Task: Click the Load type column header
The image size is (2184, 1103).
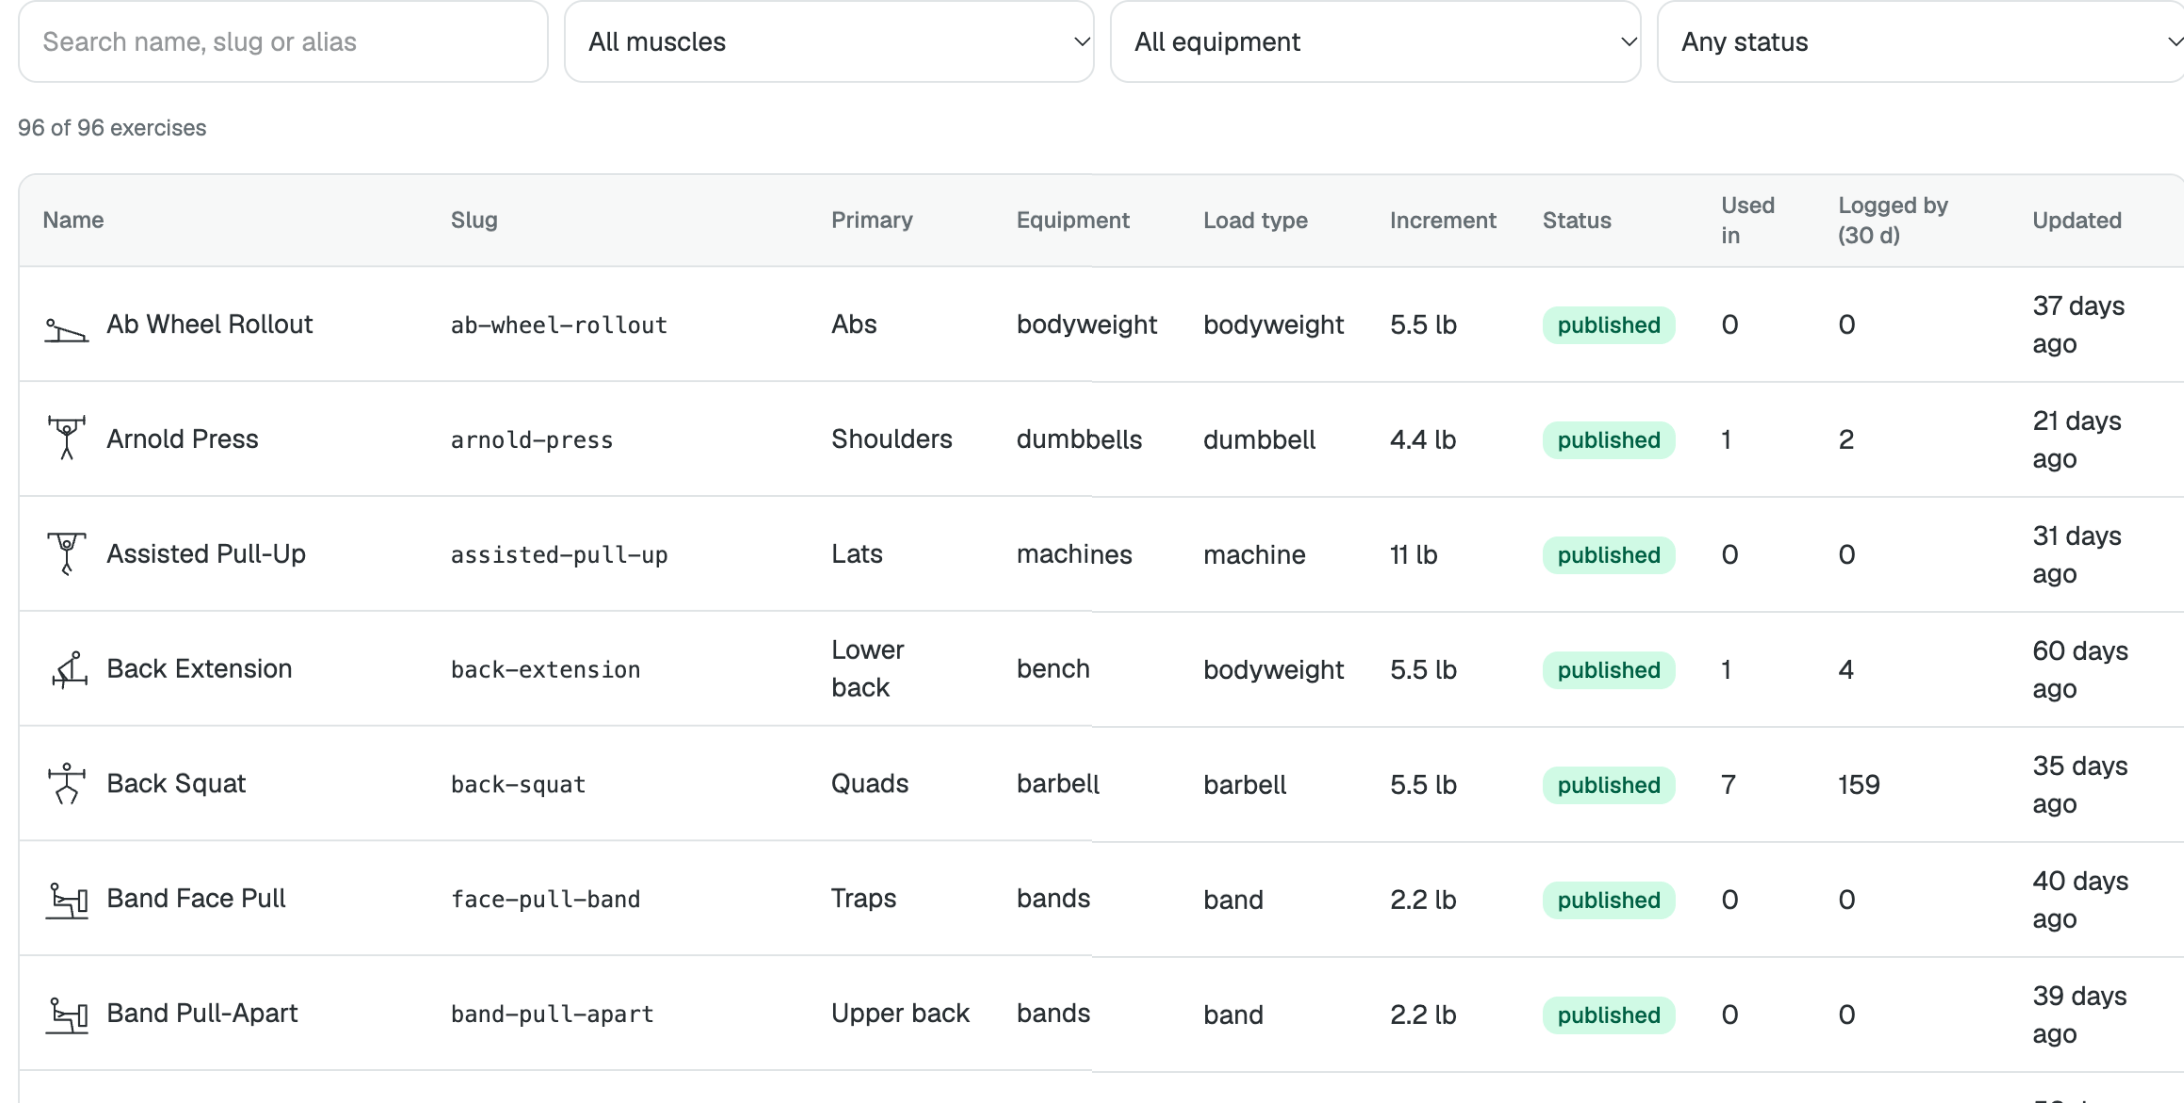Action: pyautogui.click(x=1255, y=220)
